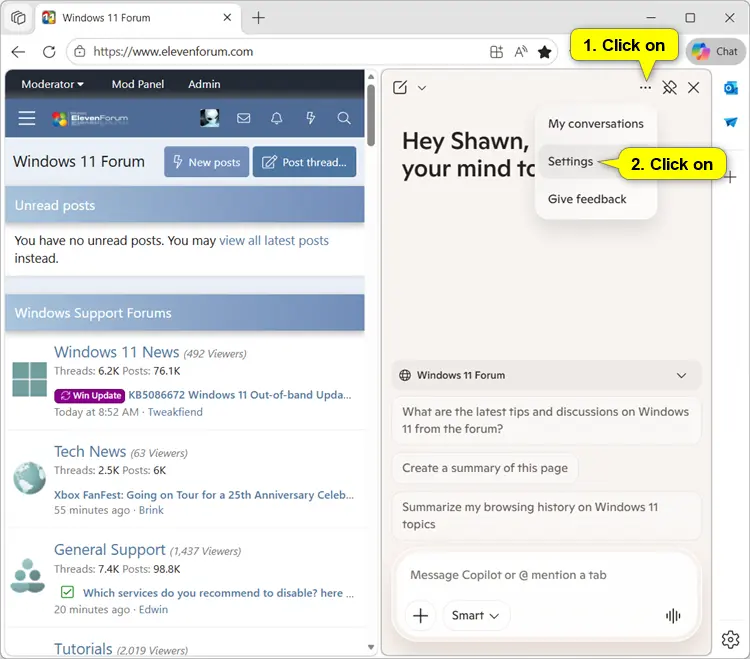
Task: Click page scrollbar up arrow
Action: [371, 77]
